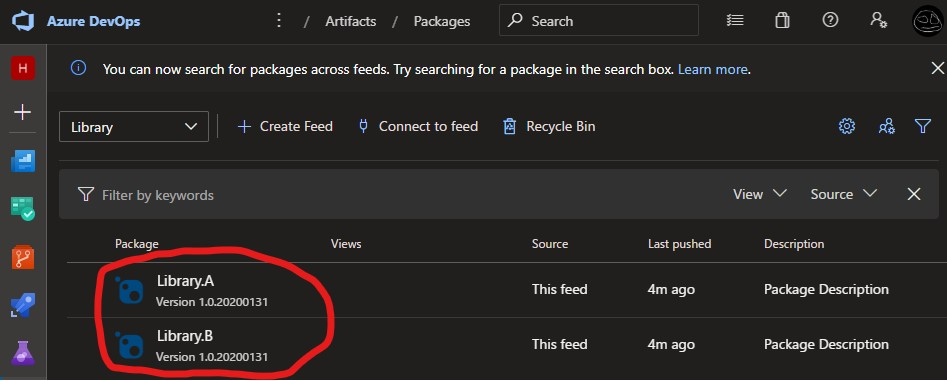Click Package Description in Library.A row
The image size is (947, 381).
coord(826,290)
